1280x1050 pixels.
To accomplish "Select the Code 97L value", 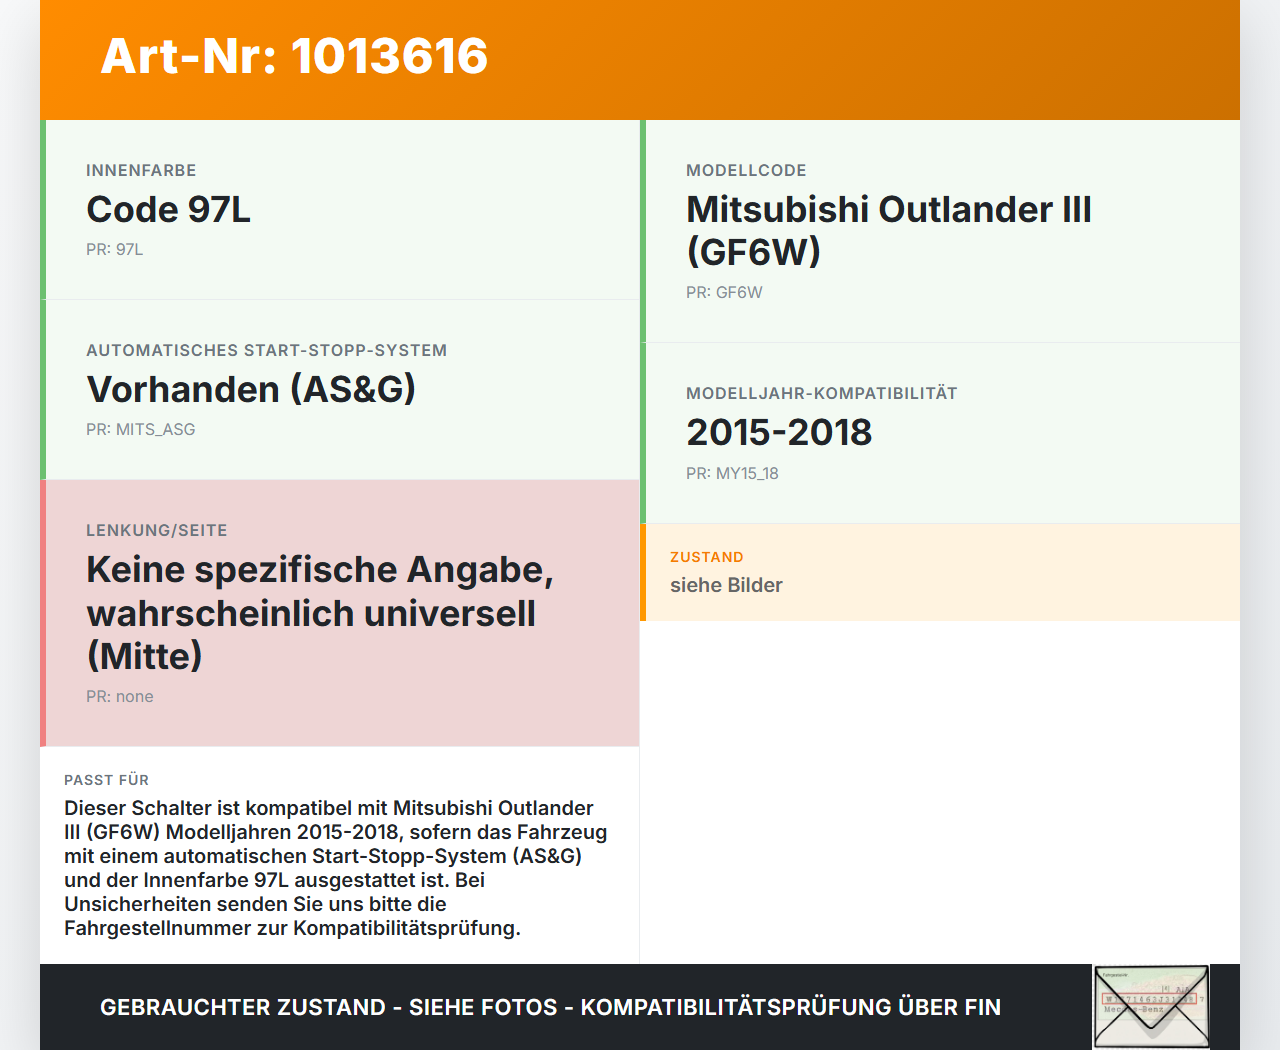I will tap(168, 209).
